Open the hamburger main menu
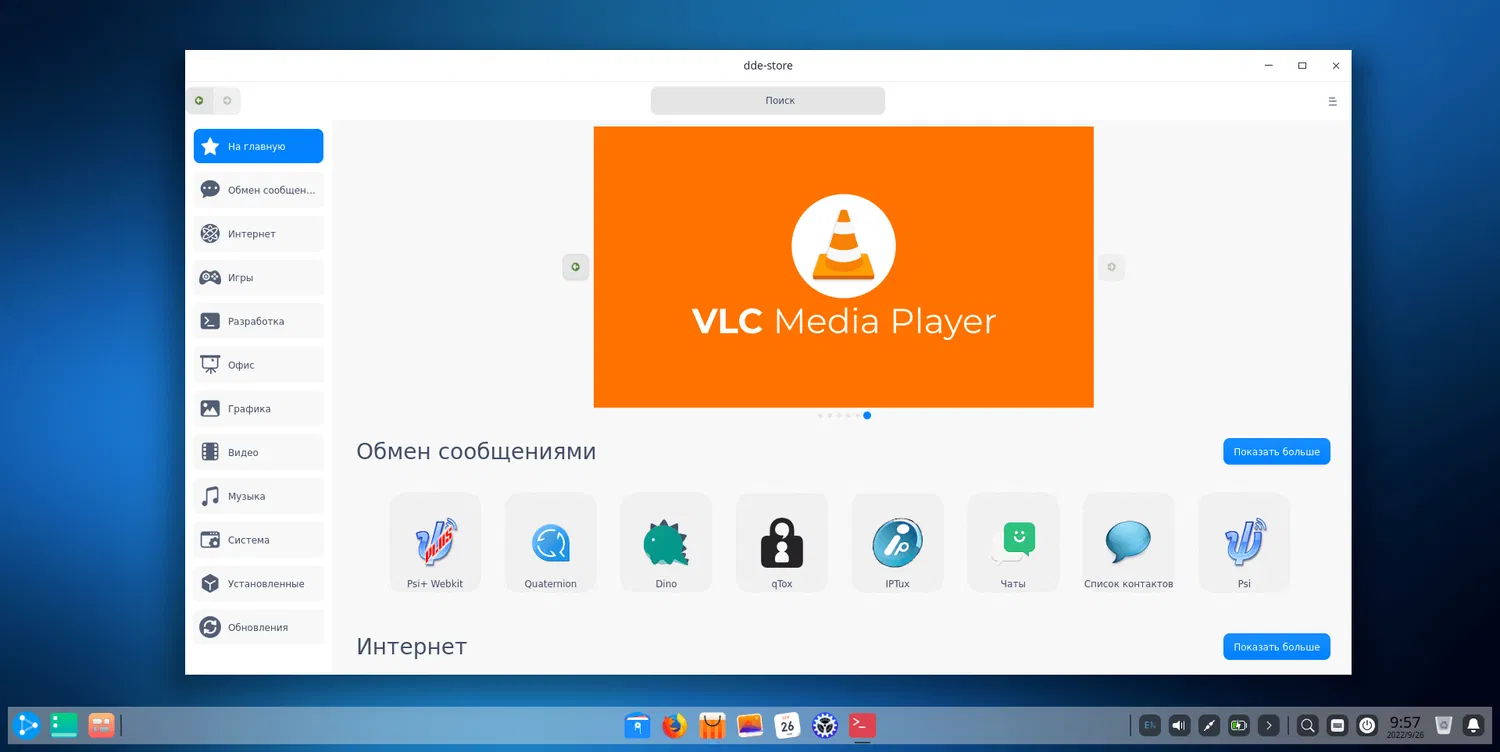Viewport: 1500px width, 752px height. coord(1332,101)
